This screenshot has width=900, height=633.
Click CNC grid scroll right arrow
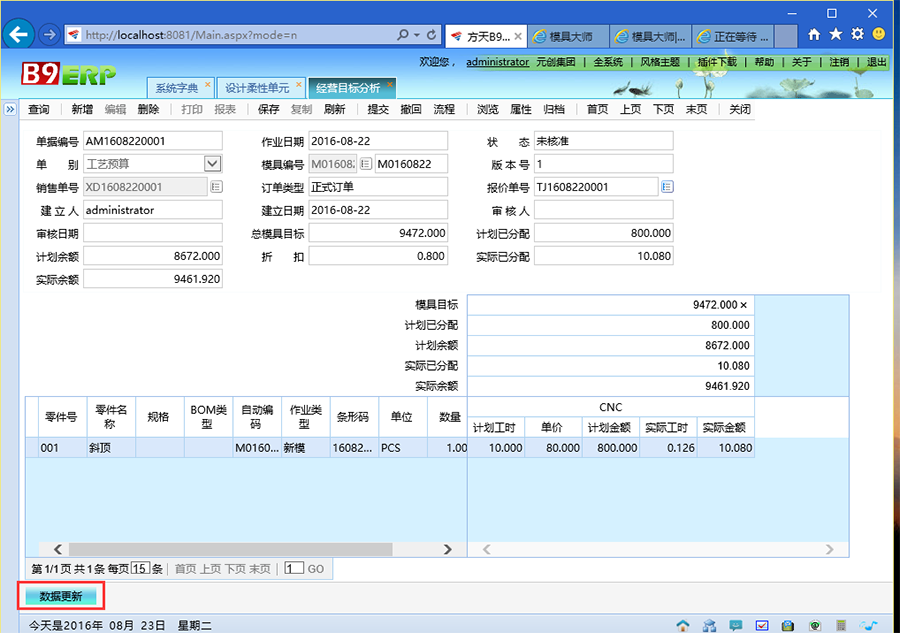coord(829,549)
